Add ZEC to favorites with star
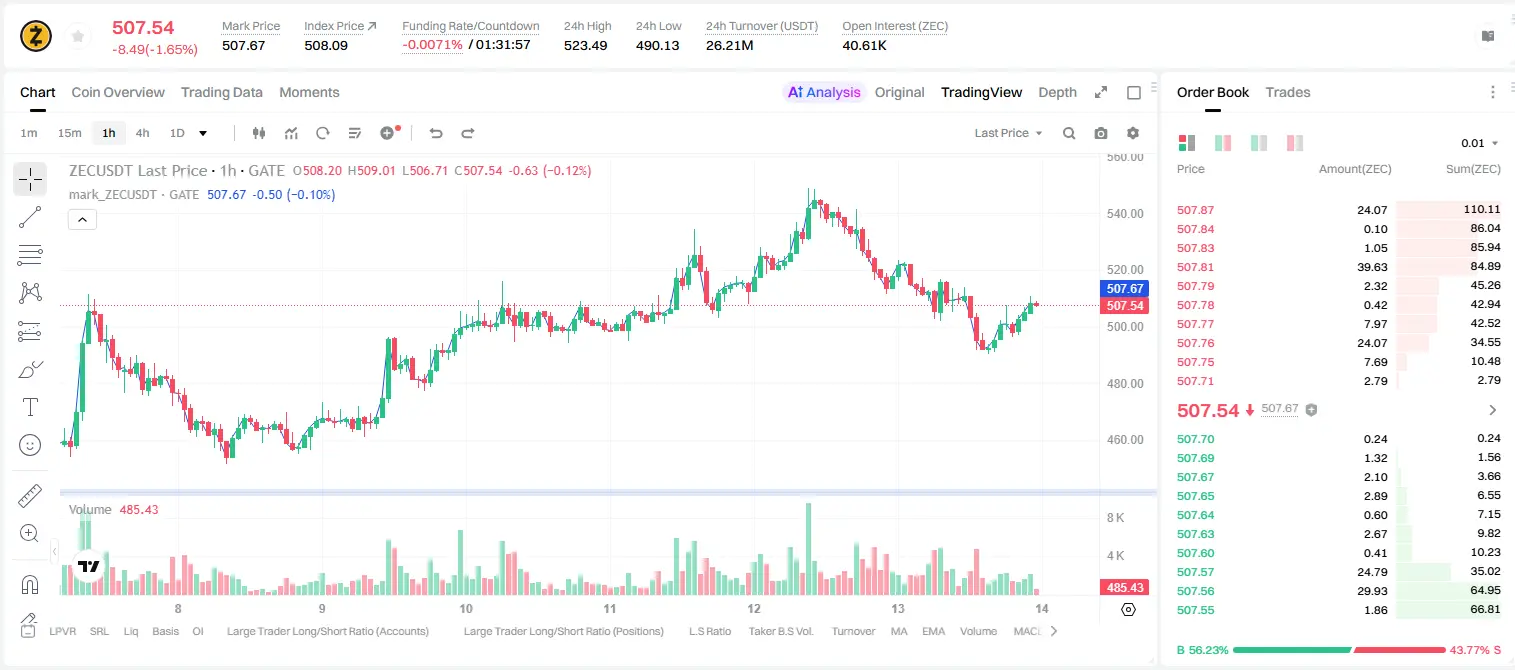 pos(77,37)
